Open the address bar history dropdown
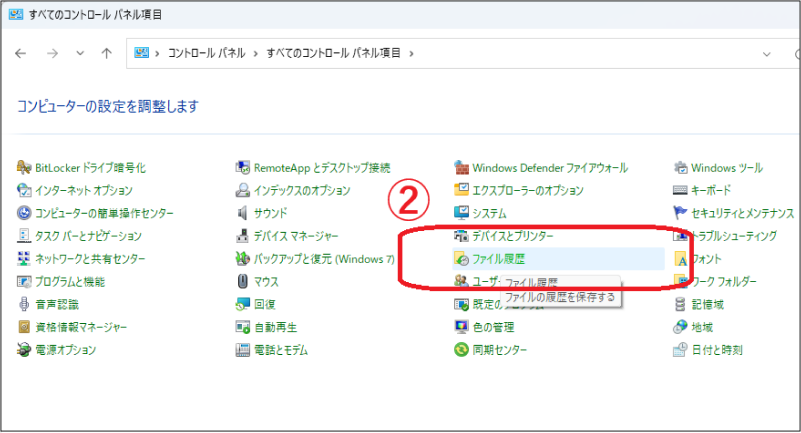This screenshot has width=801, height=433. coord(767,54)
